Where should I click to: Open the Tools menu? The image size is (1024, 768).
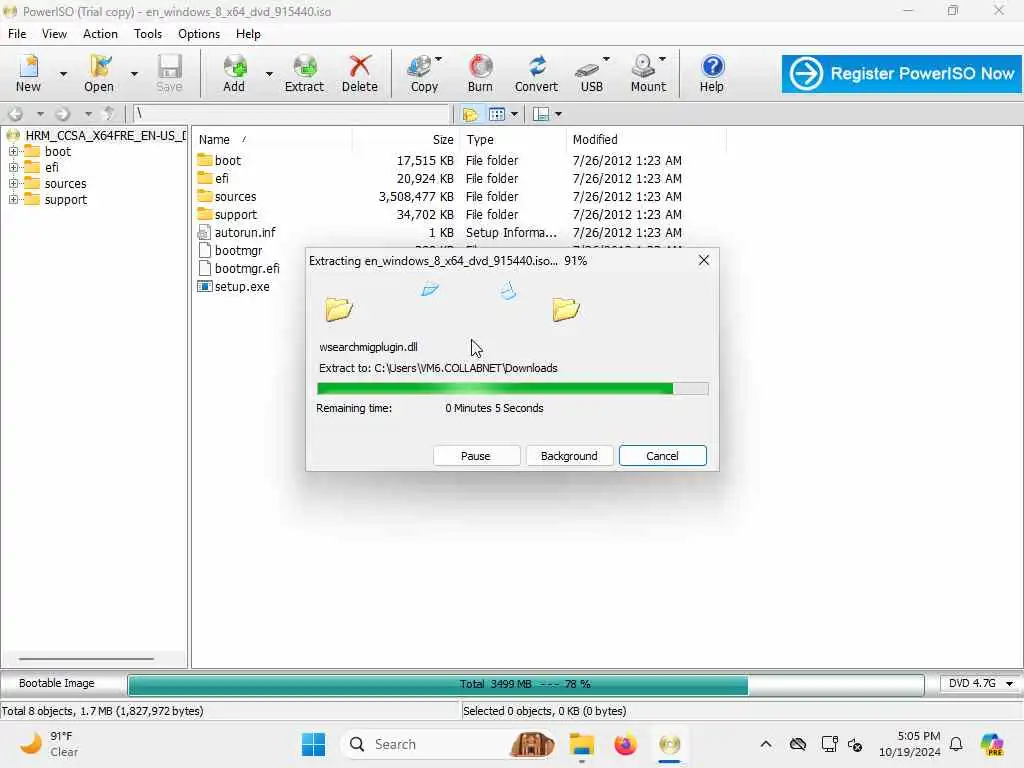click(x=148, y=34)
